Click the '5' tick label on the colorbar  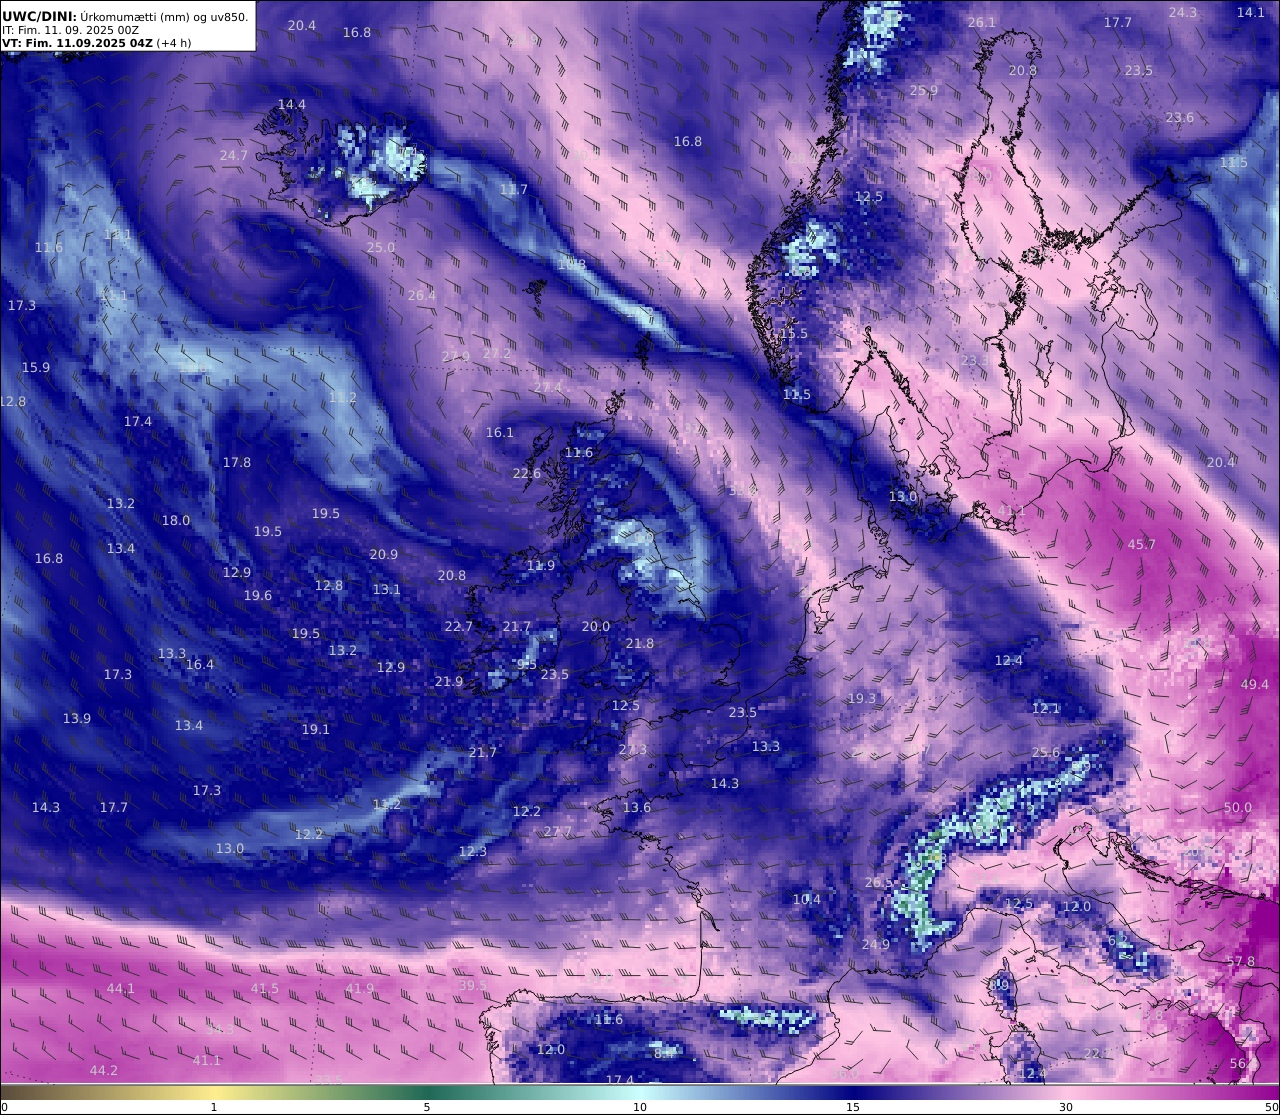tap(427, 1106)
